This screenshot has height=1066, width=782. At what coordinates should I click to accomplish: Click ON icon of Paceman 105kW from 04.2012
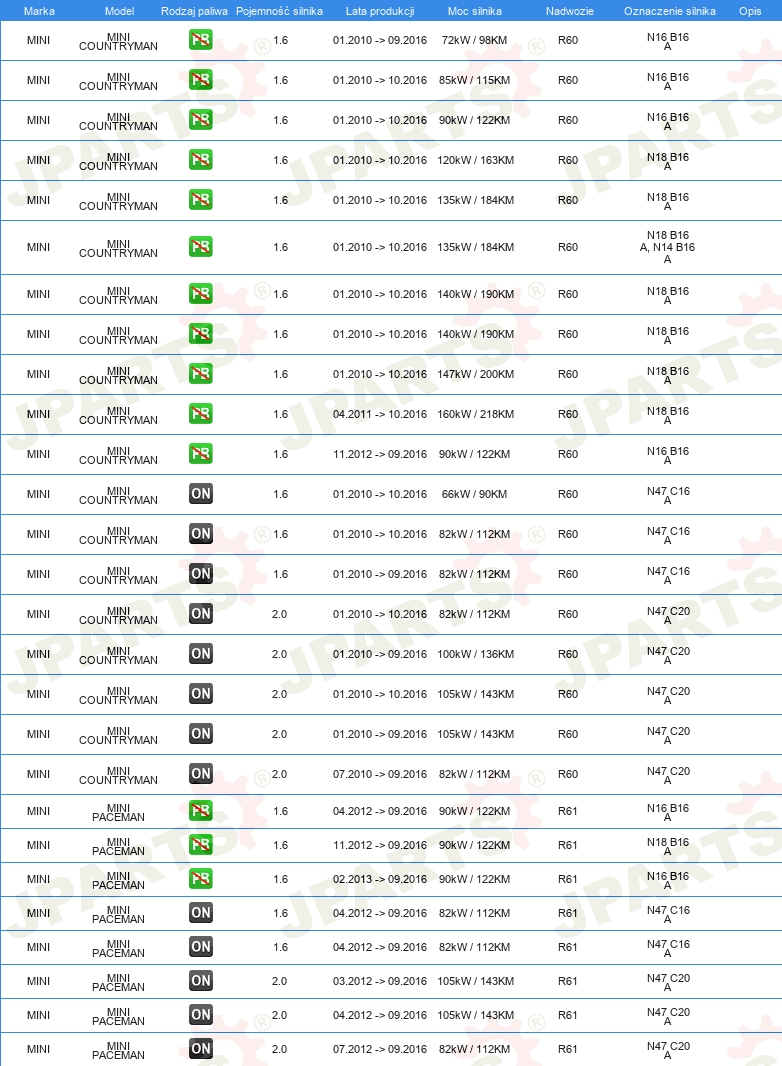click(x=201, y=1015)
